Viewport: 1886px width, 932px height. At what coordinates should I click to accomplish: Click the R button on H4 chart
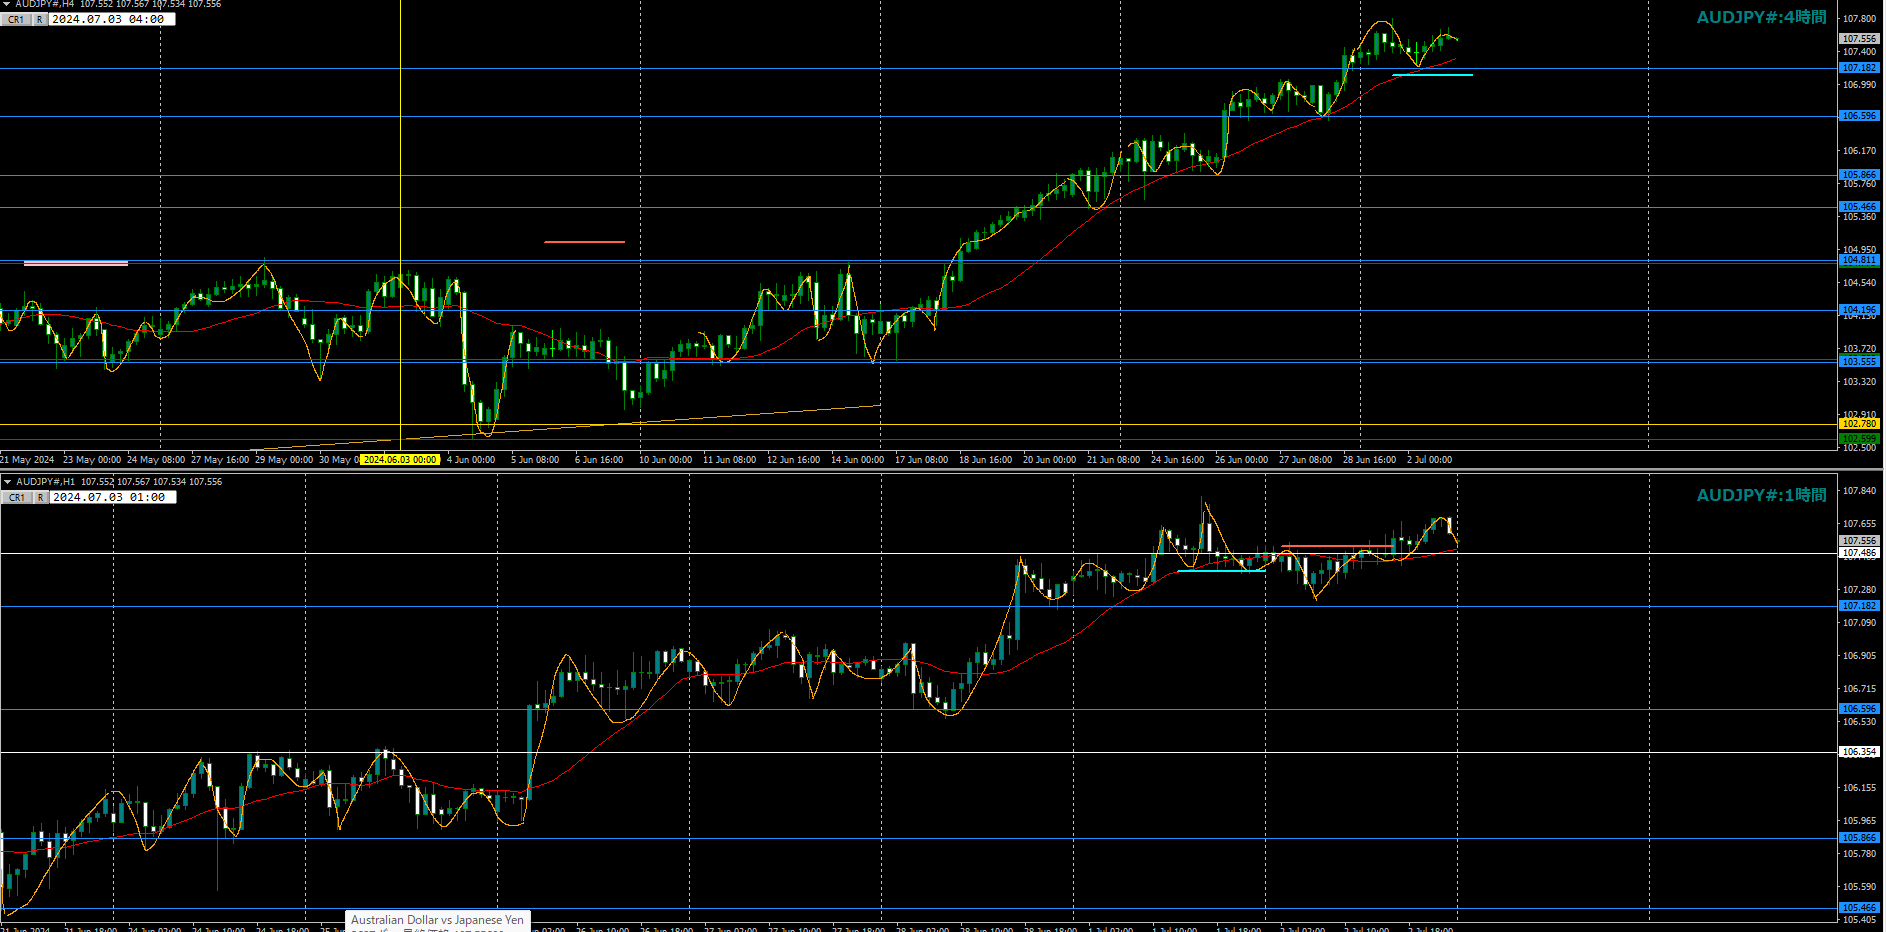click(x=40, y=19)
